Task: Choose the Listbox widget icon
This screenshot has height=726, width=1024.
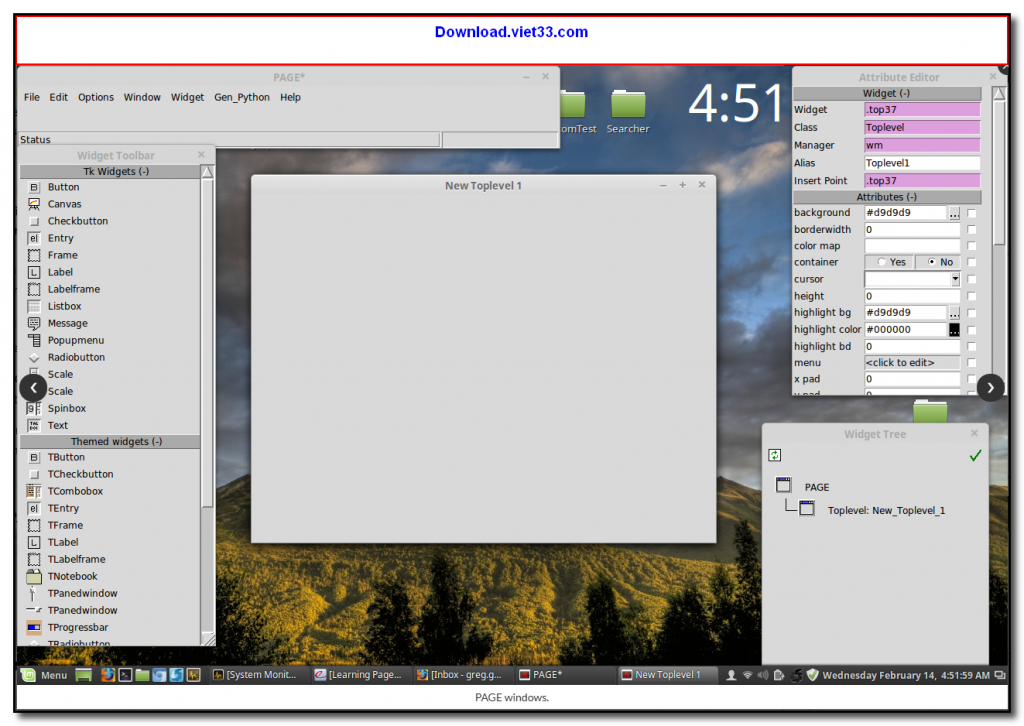Action: tap(34, 306)
